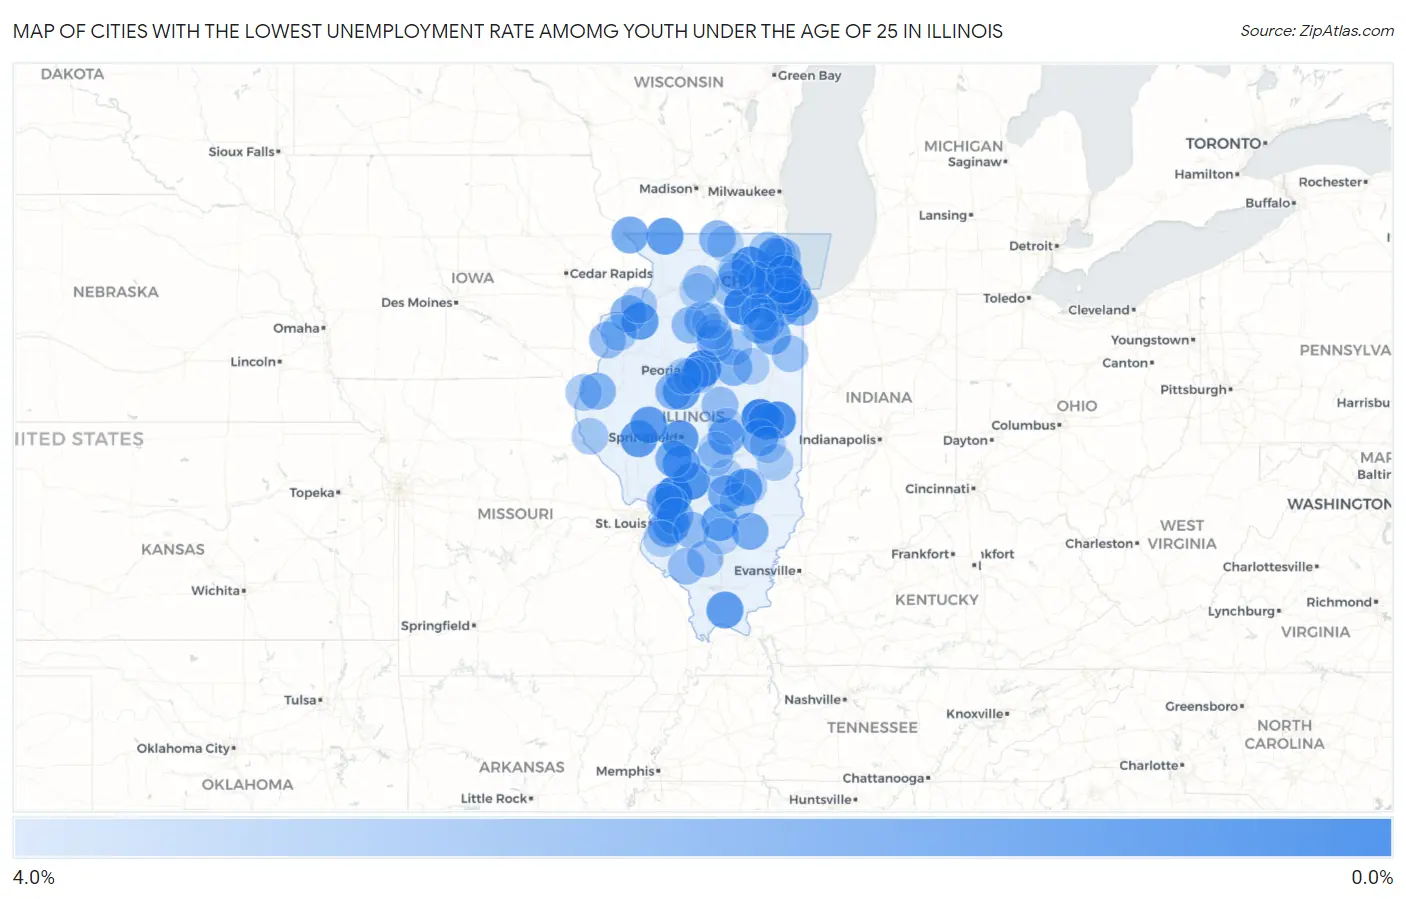The width and height of the screenshot is (1406, 899).
Task: Click the Topeka city label
Action: click(314, 492)
